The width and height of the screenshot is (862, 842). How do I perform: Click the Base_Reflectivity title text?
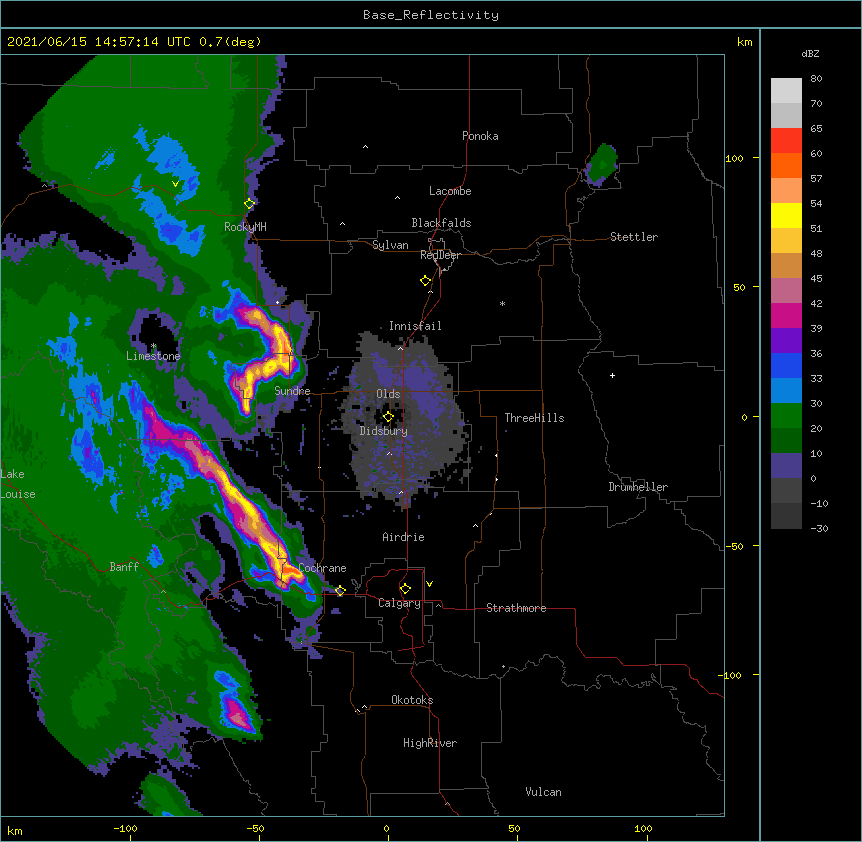431,15
